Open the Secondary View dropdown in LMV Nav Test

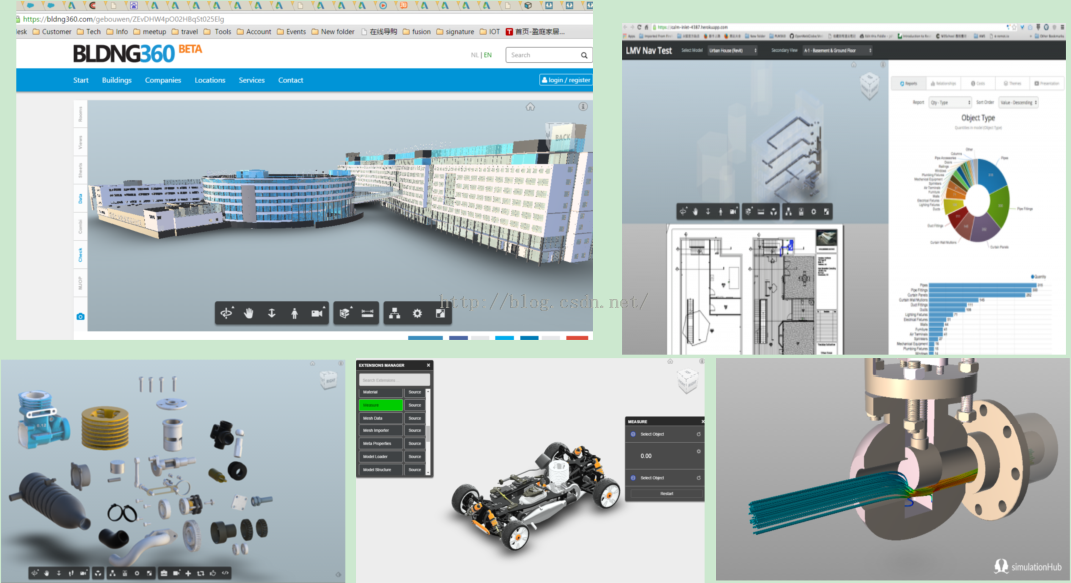pos(837,51)
